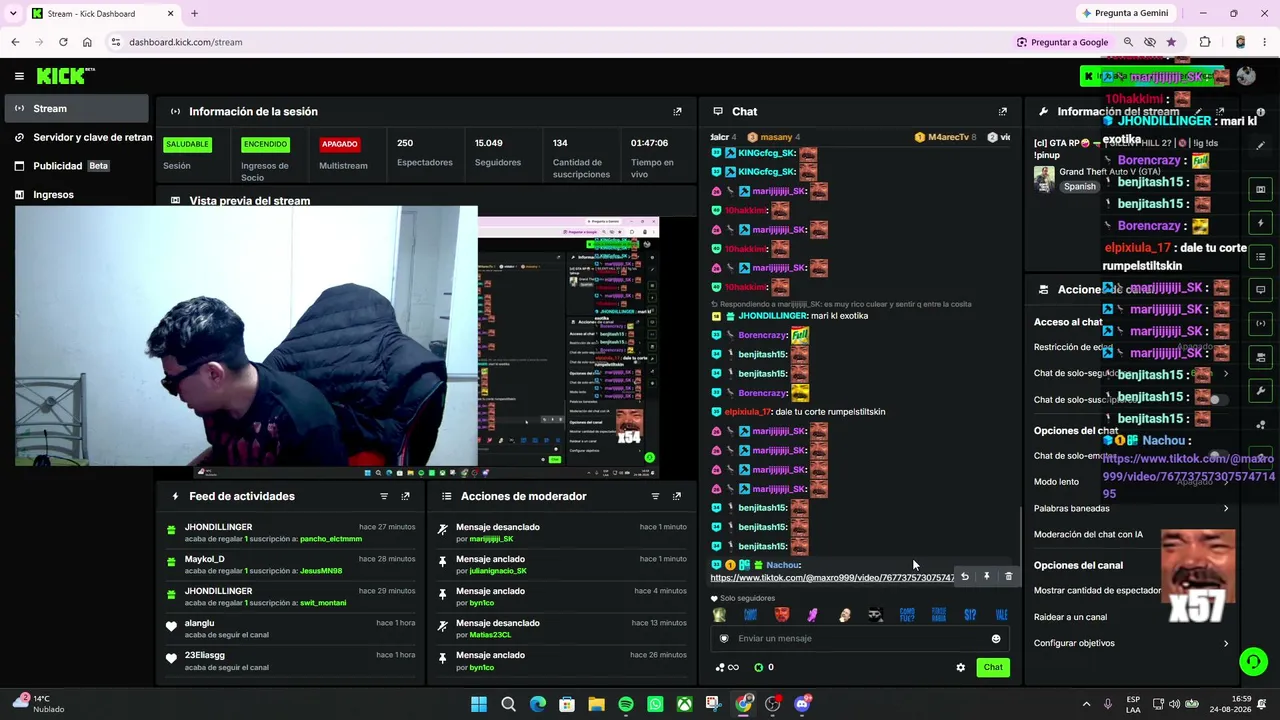Click JHONDILLINGER 'hace 27 minutos' activity entry
This screenshot has height=720, width=1280.
293,533
